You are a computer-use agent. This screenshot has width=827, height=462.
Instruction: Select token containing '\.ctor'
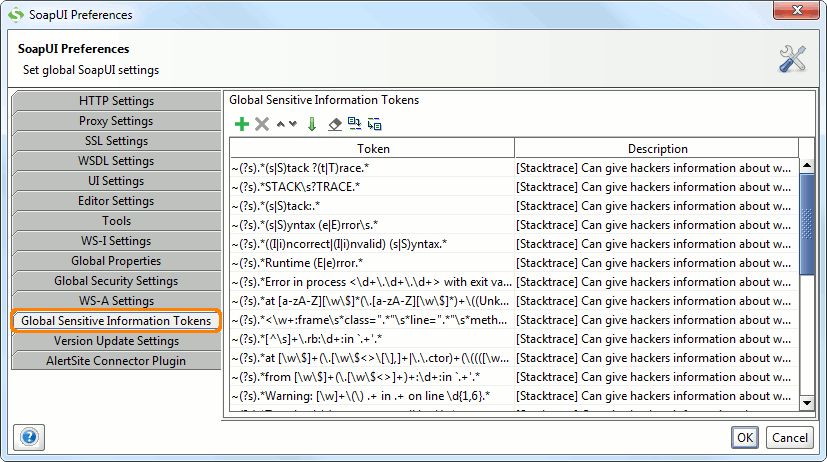pyautogui.click(x=372, y=358)
